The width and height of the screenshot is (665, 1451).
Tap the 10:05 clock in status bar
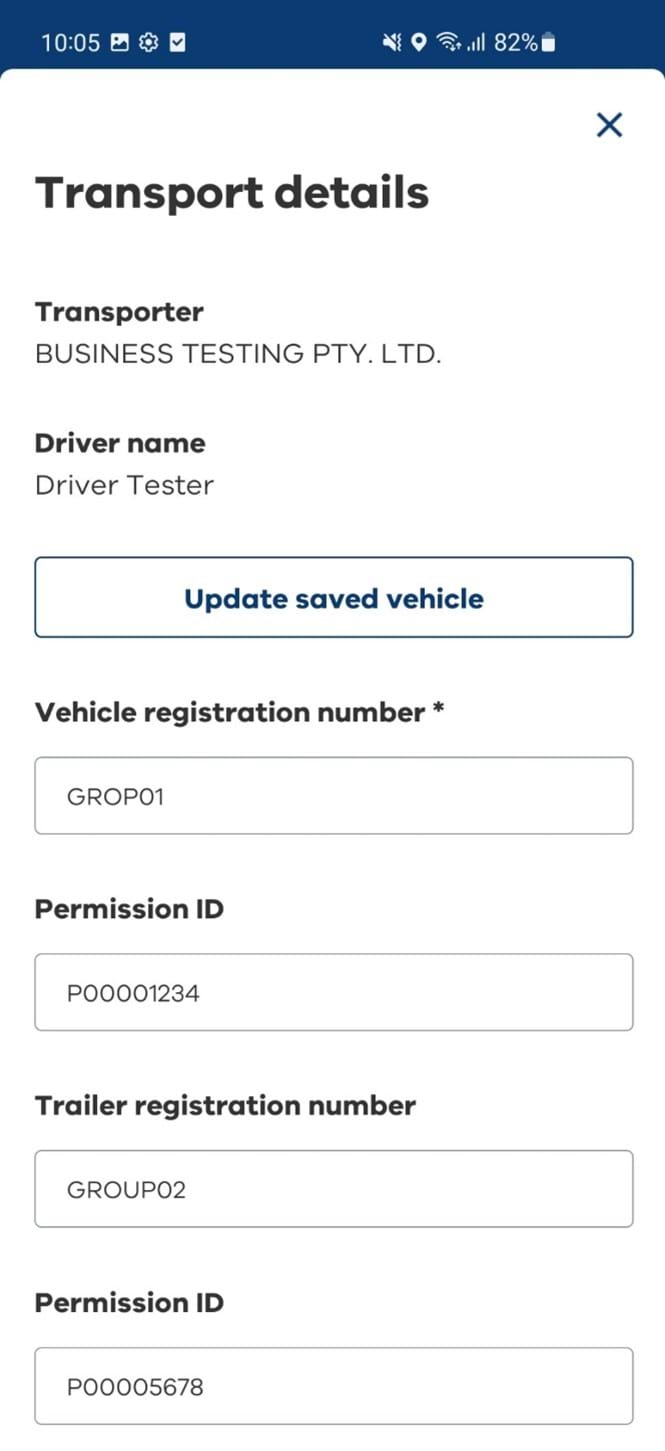[x=70, y=42]
